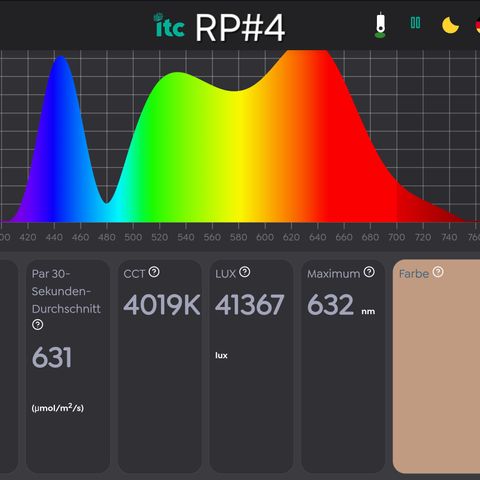The image size is (480, 480).
Task: Open help icon next to Maximum
Action: [x=369, y=272]
